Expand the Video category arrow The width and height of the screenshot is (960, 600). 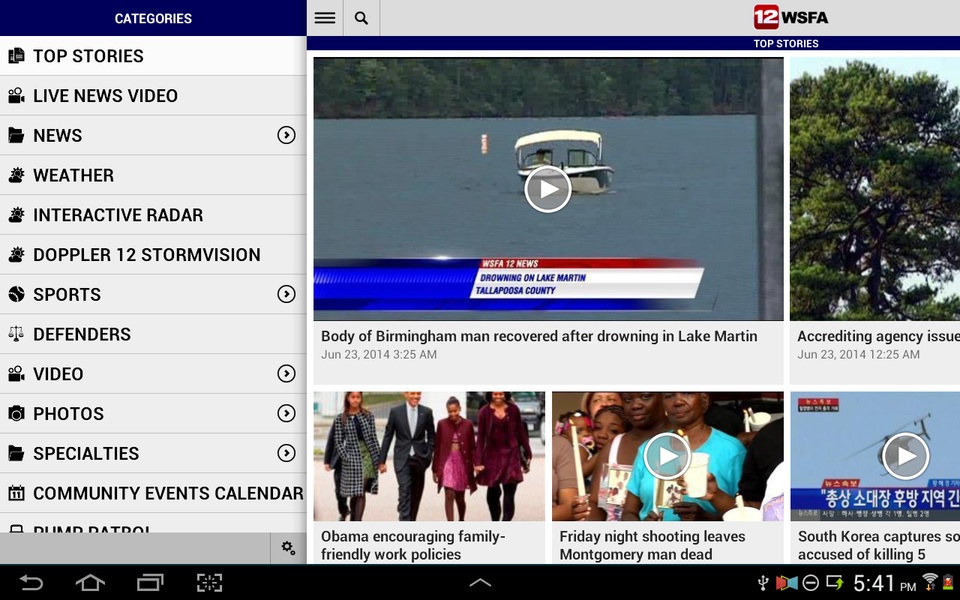286,373
